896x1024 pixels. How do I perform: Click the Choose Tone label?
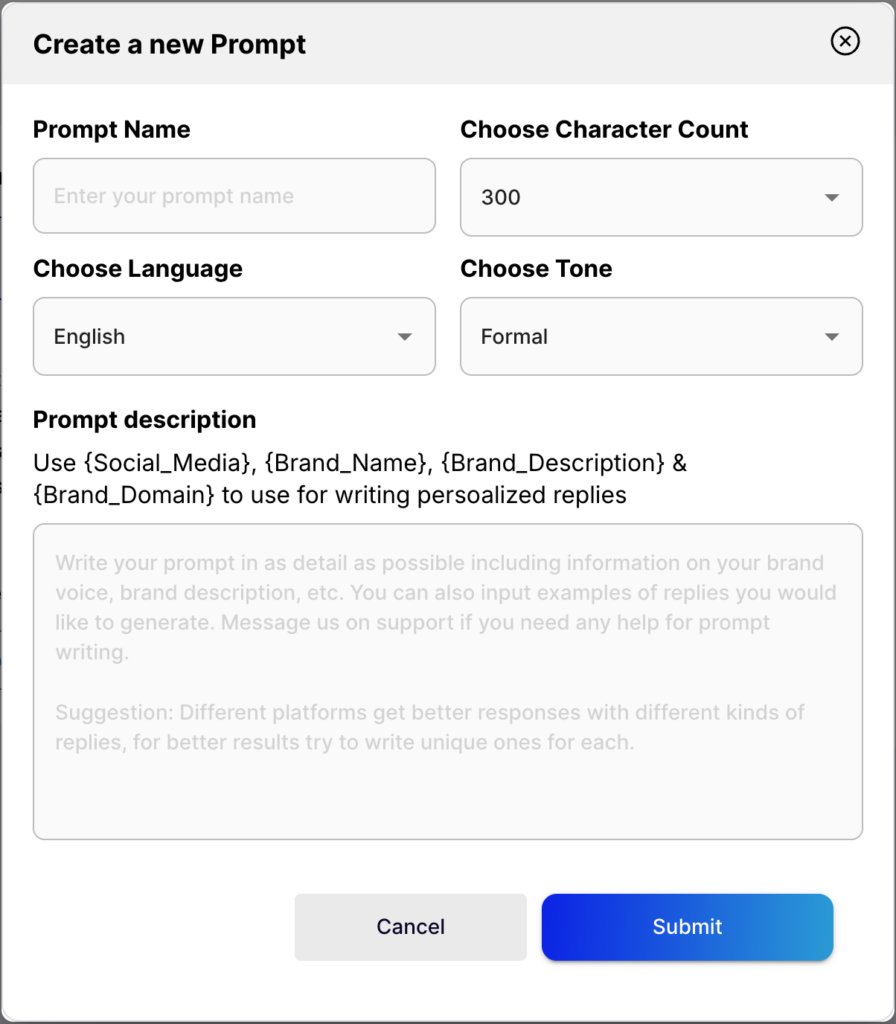(x=536, y=269)
